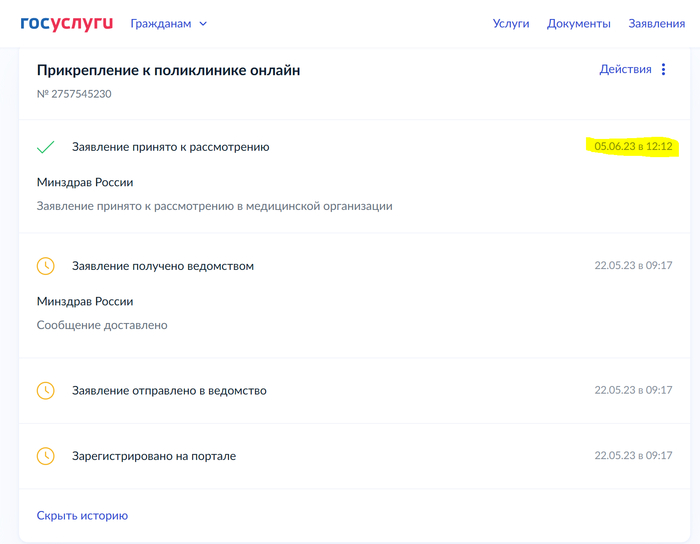
Task: Select Минздрав России above Сообщение доставлено
Action: (85, 301)
